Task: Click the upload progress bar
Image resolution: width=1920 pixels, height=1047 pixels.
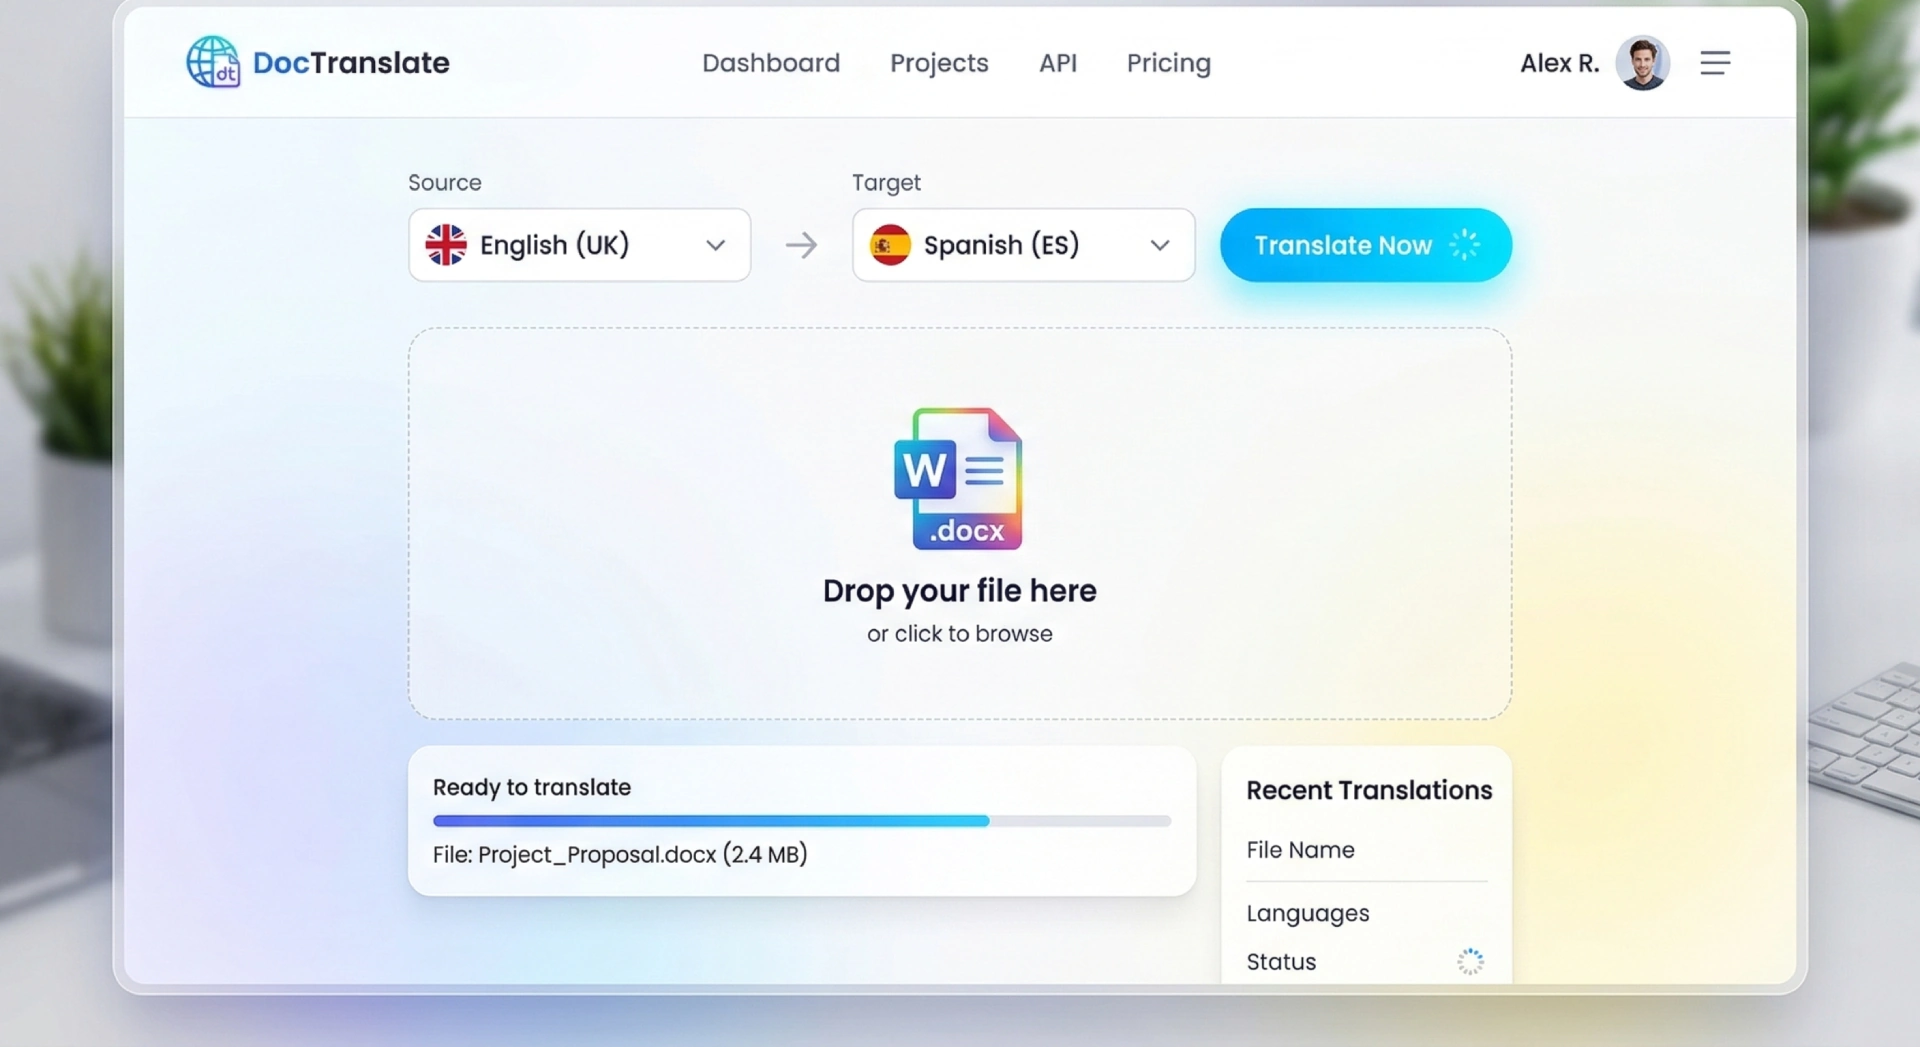Action: (802, 821)
